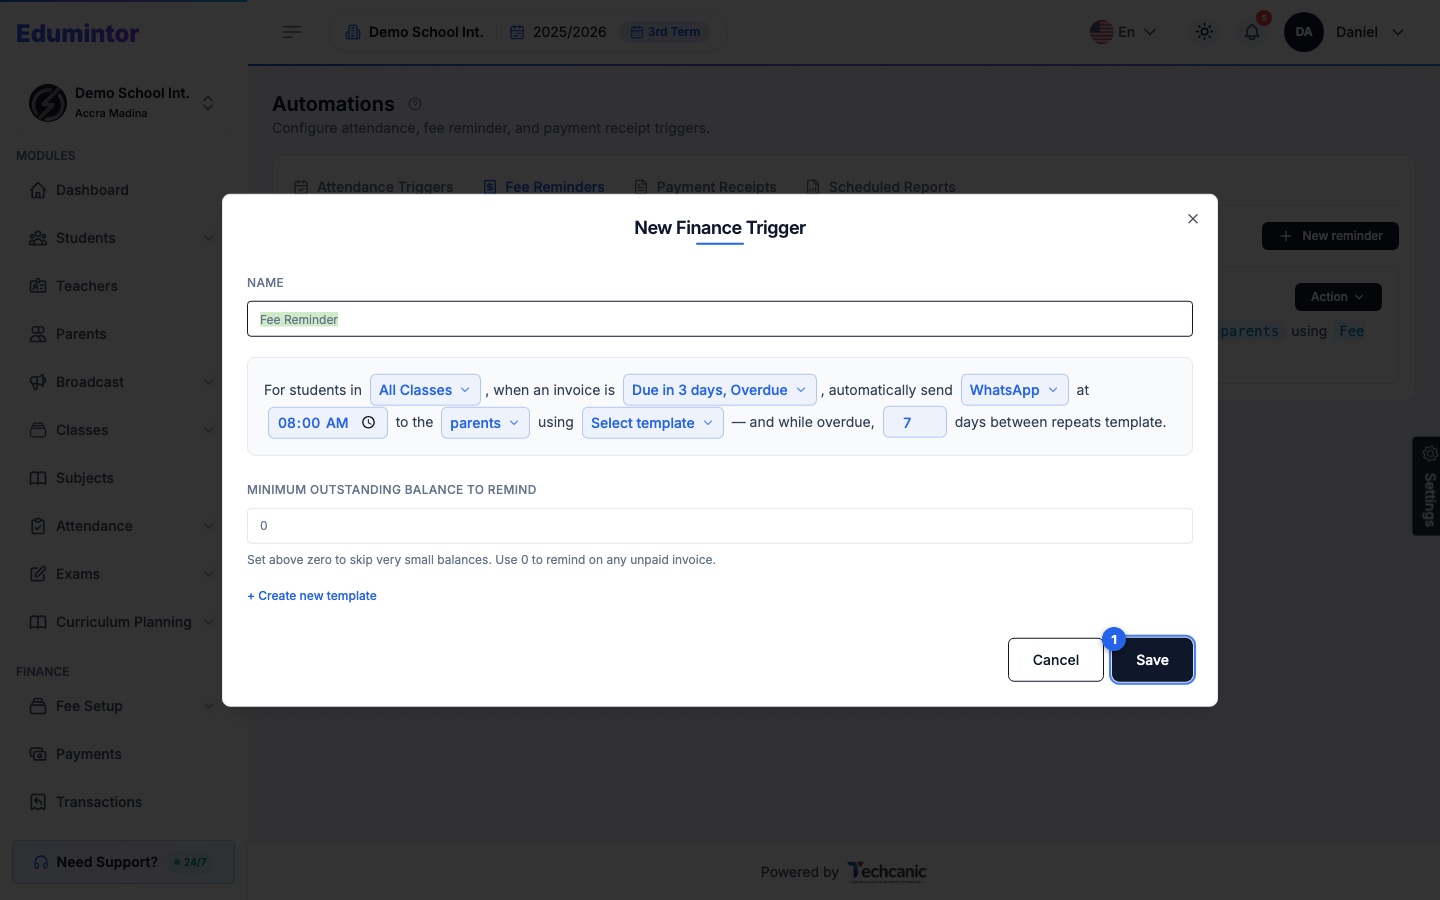Open the Select template dropdown
The width and height of the screenshot is (1440, 900).
click(653, 423)
